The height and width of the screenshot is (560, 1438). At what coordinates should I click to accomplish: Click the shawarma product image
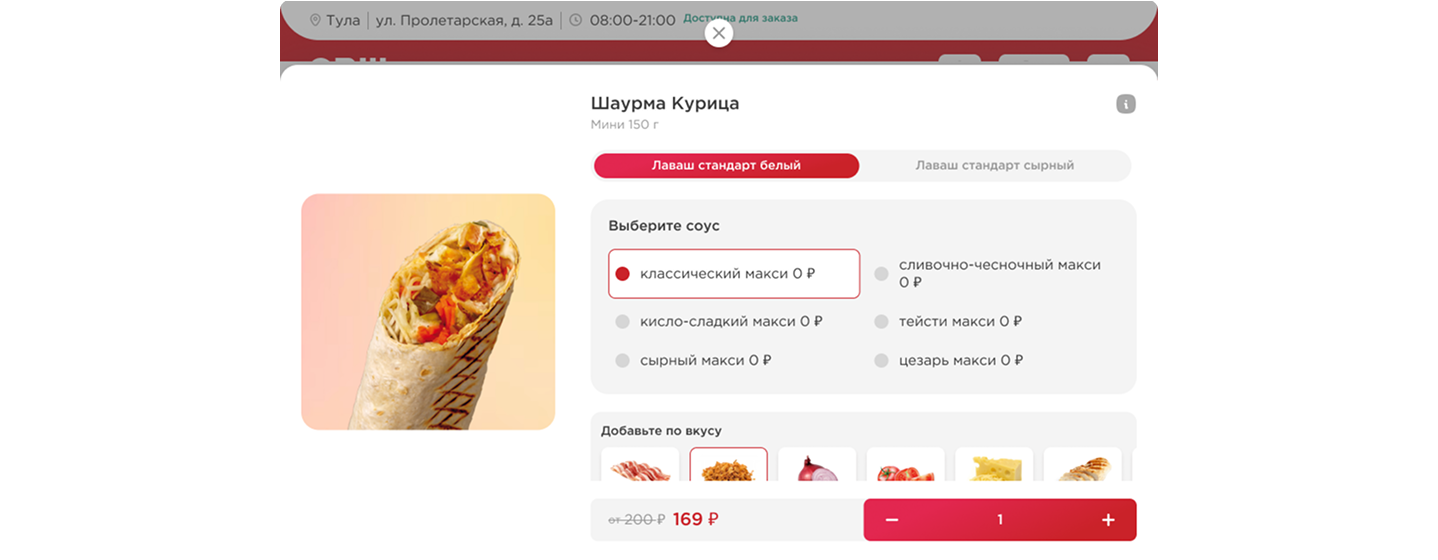click(428, 312)
